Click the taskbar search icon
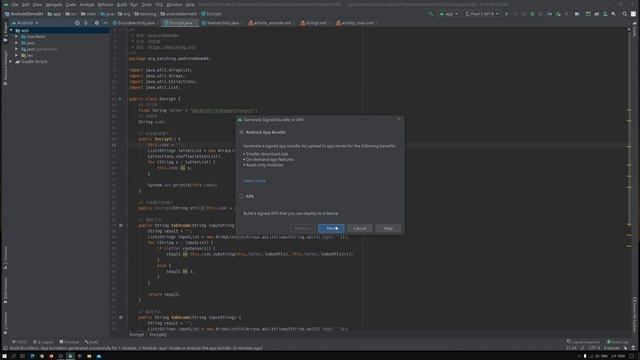Screen dimensions: 640x360 click(x=13, y=356)
